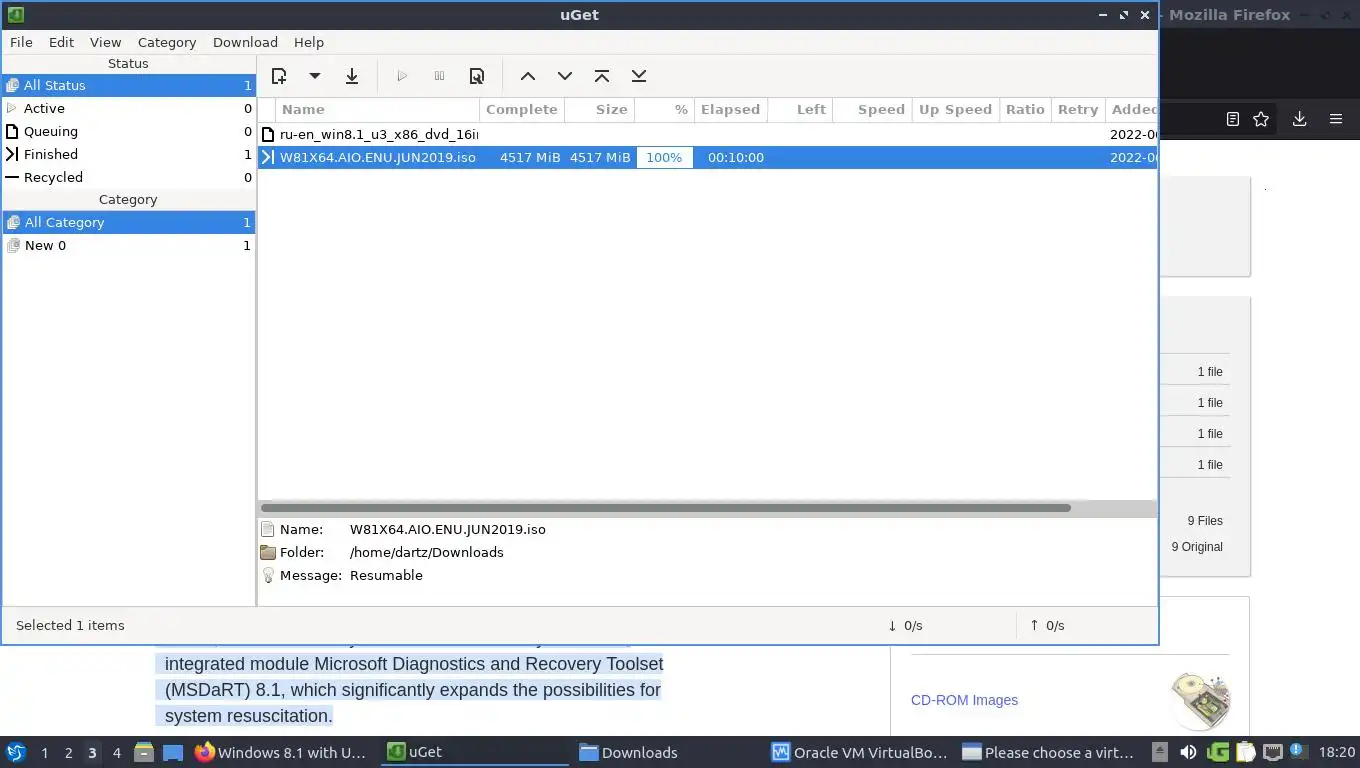
Task: Click the Speed column header
Action: click(x=872, y=109)
